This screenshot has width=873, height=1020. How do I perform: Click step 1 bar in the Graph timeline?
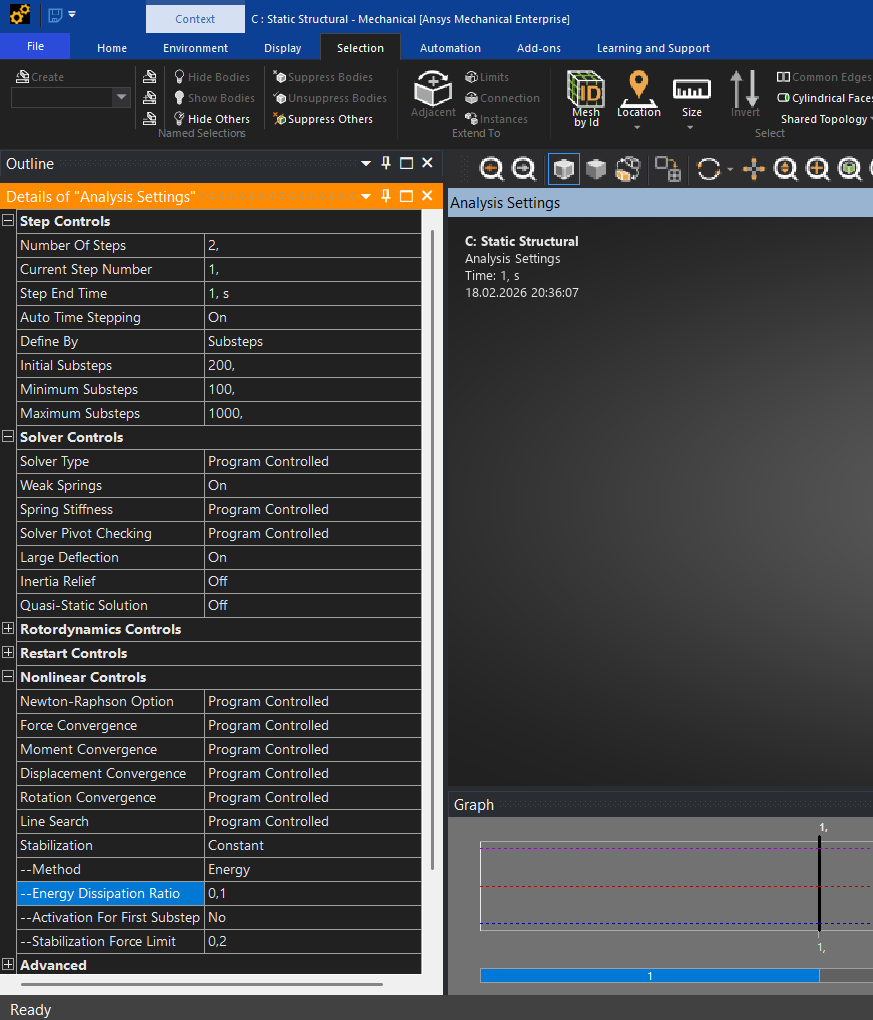coord(649,976)
